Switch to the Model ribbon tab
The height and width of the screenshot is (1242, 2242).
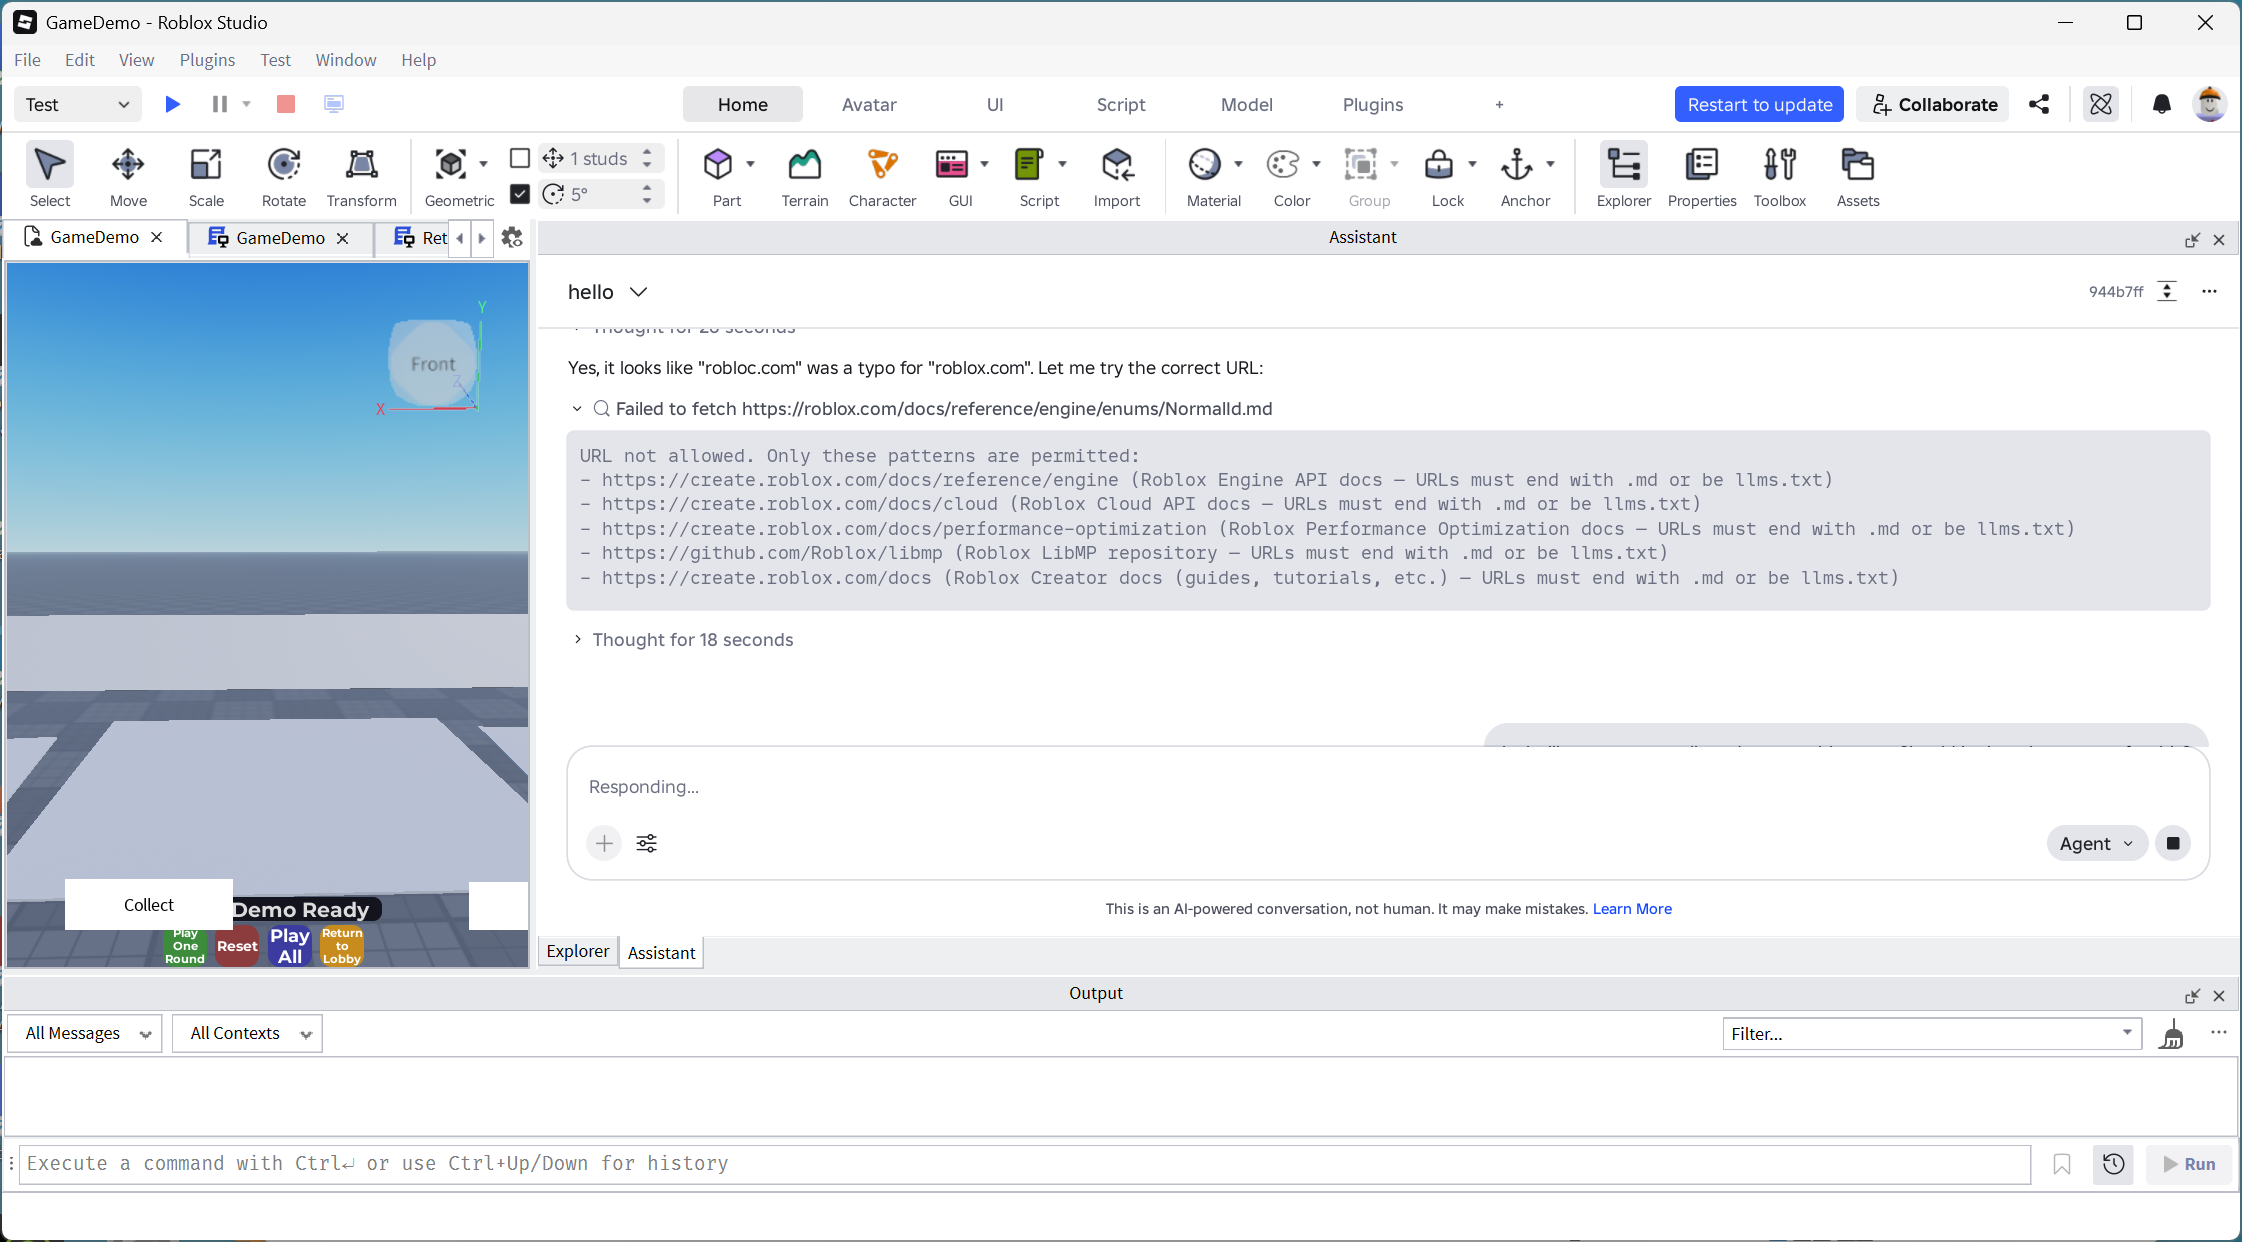pos(1247,105)
